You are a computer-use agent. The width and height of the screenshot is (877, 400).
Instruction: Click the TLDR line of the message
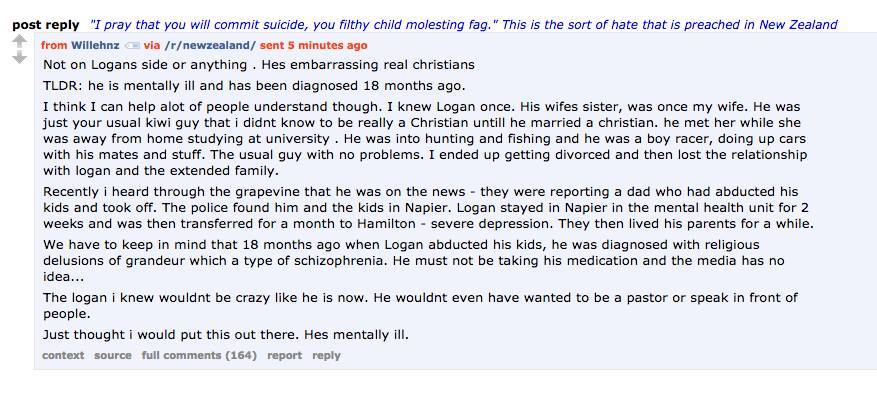pyautogui.click(x=254, y=86)
